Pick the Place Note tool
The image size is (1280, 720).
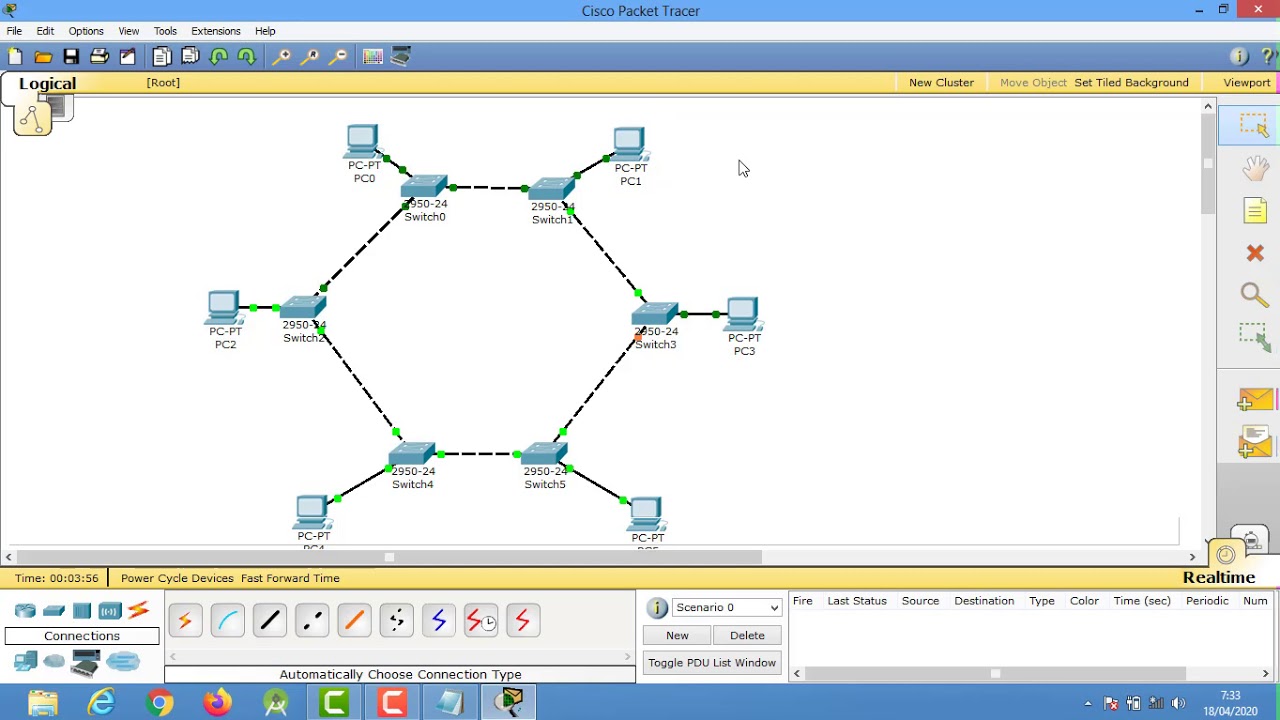point(1255,210)
